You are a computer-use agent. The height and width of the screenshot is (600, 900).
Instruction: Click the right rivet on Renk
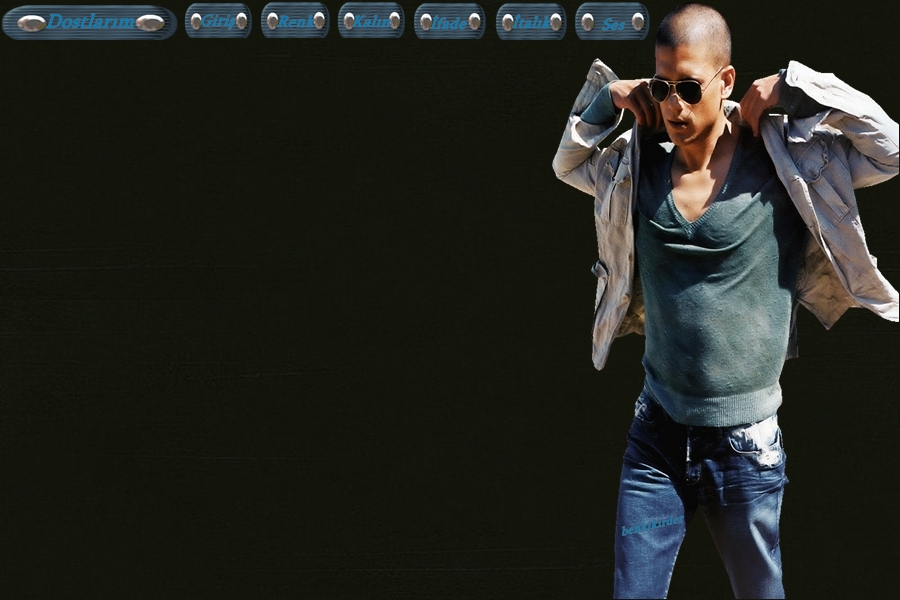pyautogui.click(x=319, y=21)
